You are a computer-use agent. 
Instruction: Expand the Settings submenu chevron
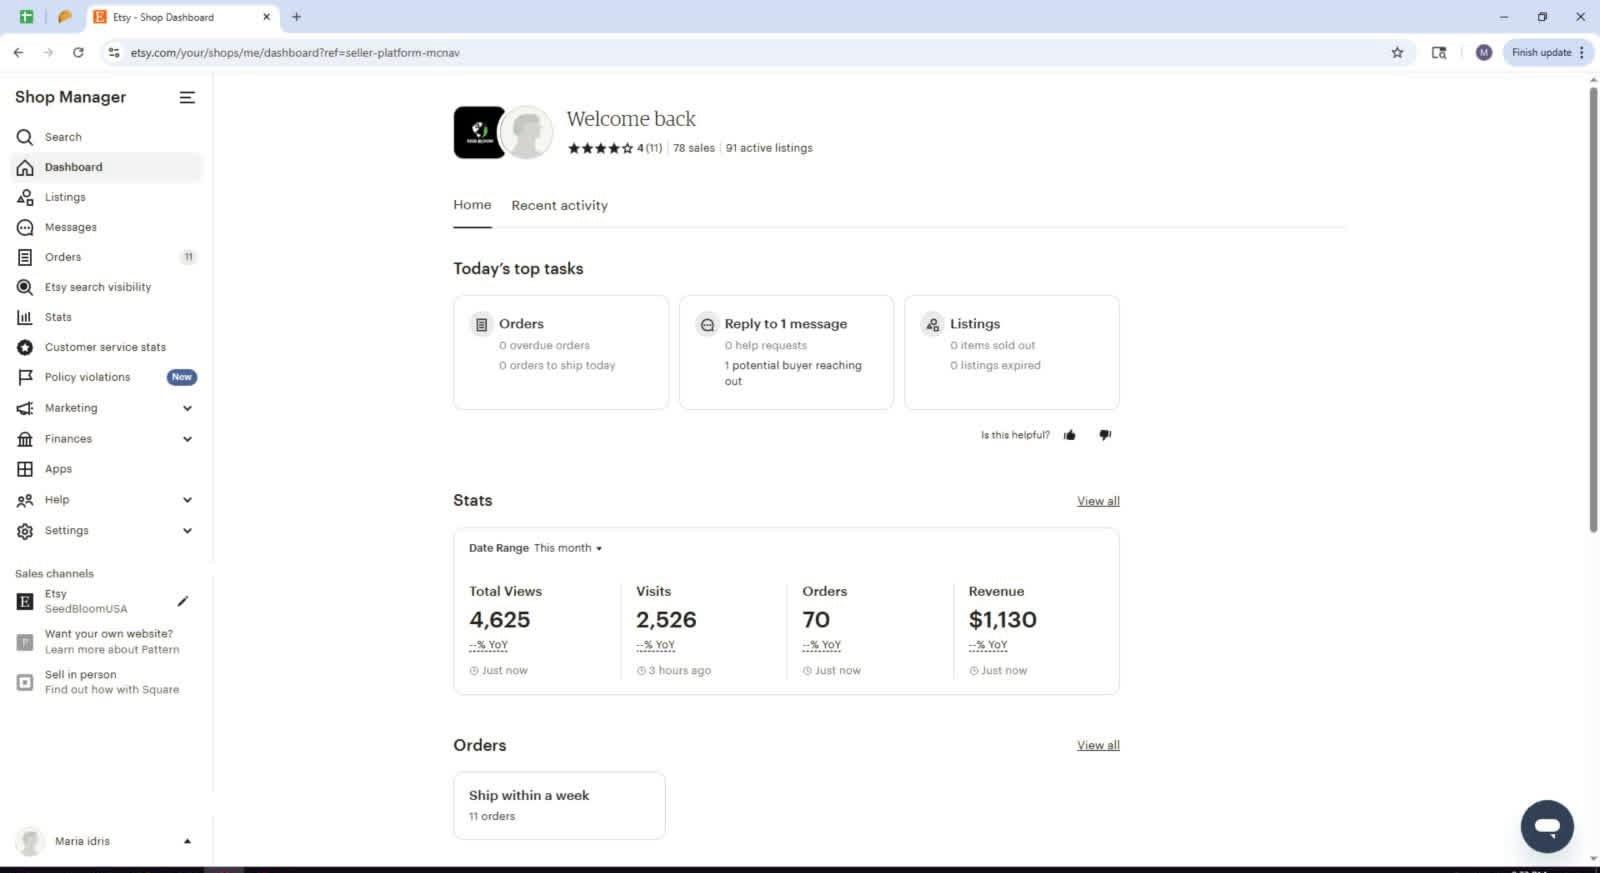click(x=187, y=531)
